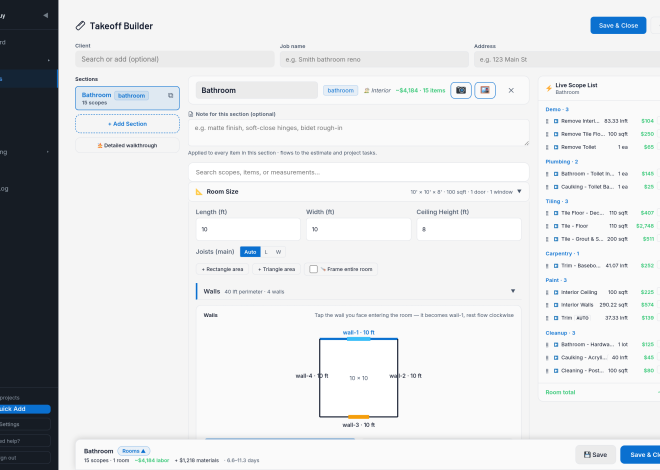Duplicate the Bathroom section via copy icon
This screenshot has height=470, width=660.
point(170,96)
